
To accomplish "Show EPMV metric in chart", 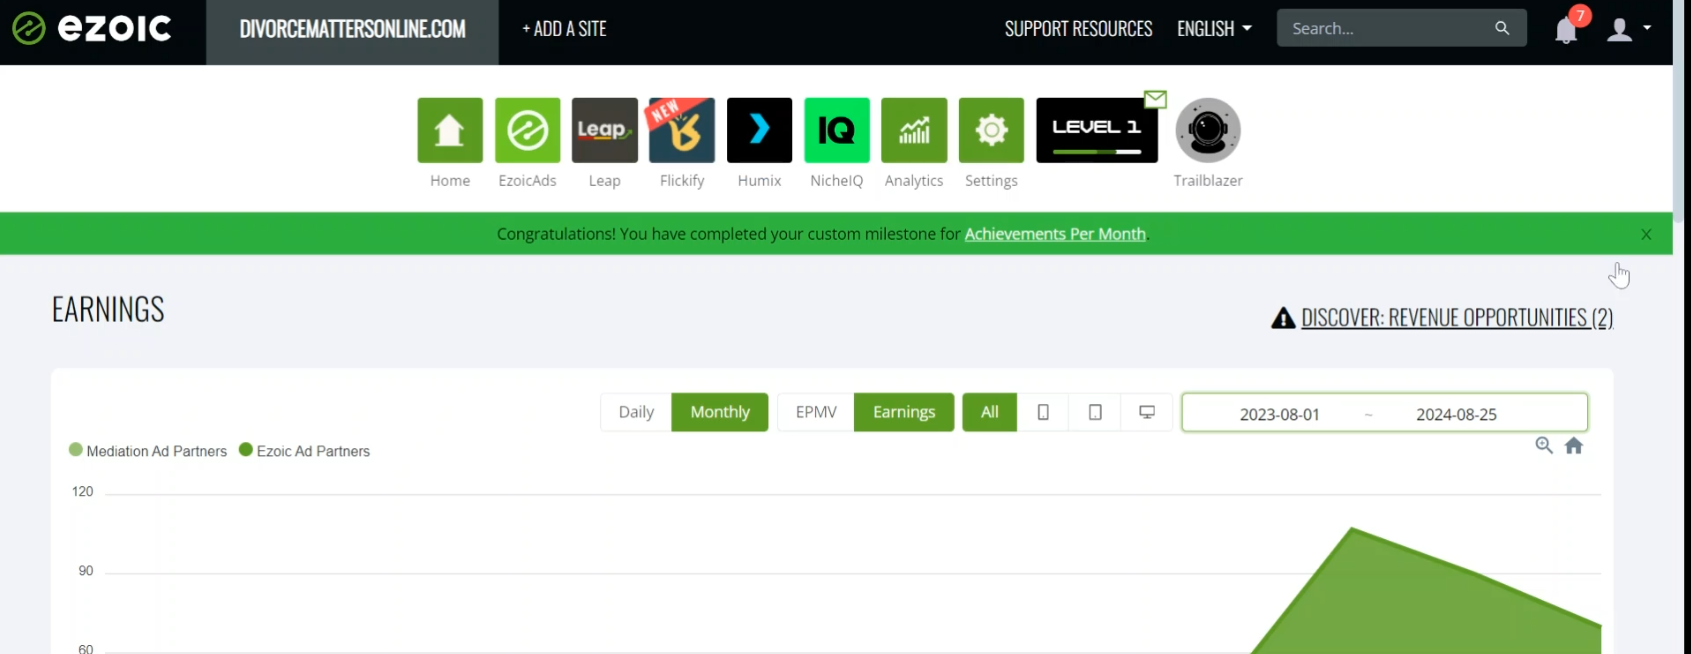I will 816,412.
